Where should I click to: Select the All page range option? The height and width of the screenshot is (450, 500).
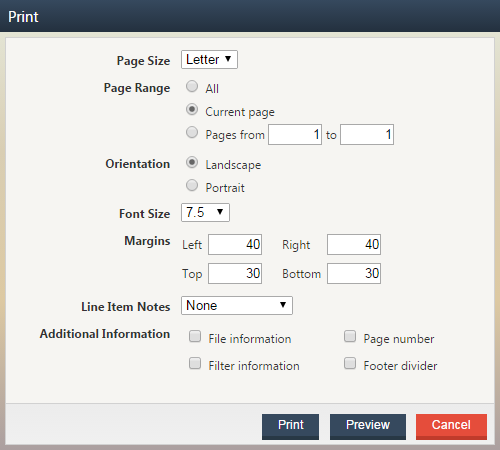tap(192, 86)
